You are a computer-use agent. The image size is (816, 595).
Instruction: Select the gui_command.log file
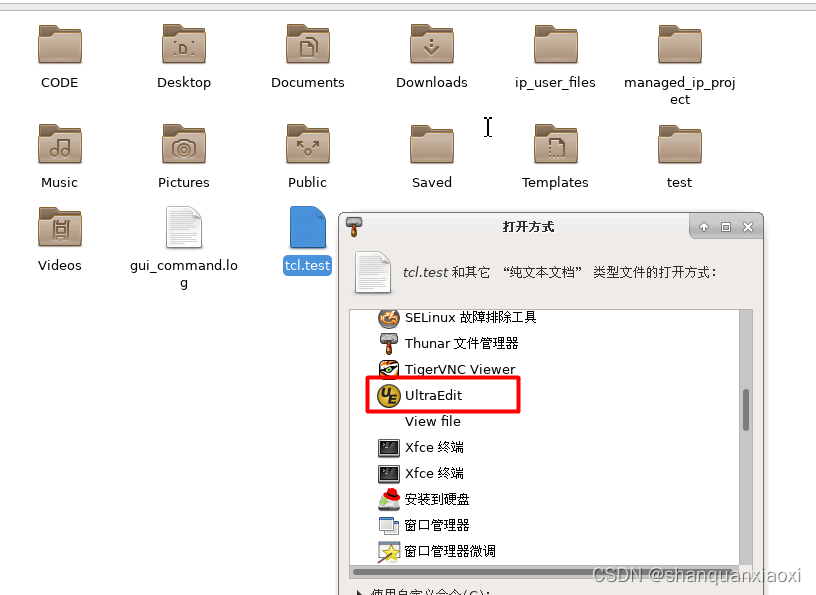coord(184,248)
